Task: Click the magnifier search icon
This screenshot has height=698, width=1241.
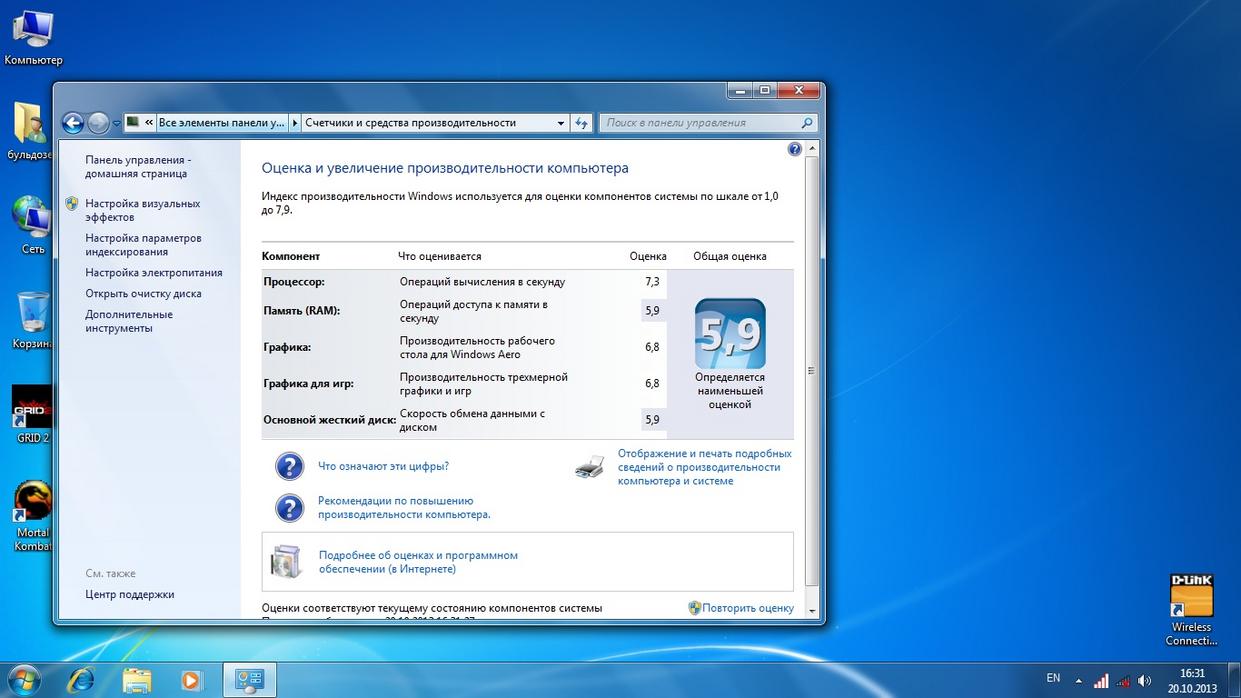Action: tap(807, 123)
